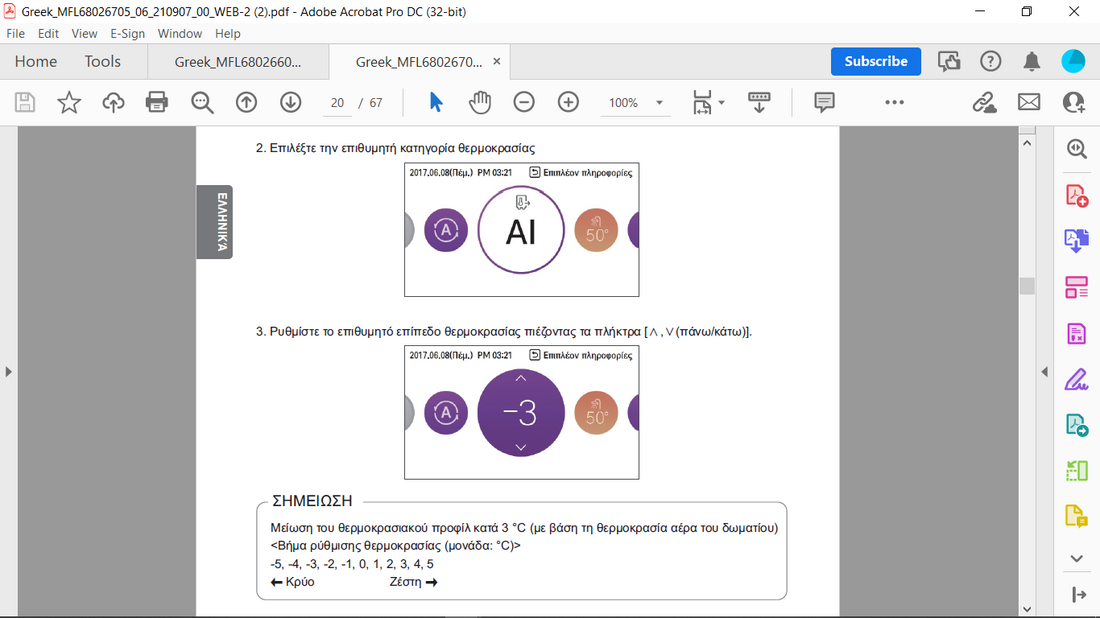Zoom out with the minus icon
Image resolution: width=1100 pixels, height=618 pixels.
point(524,102)
